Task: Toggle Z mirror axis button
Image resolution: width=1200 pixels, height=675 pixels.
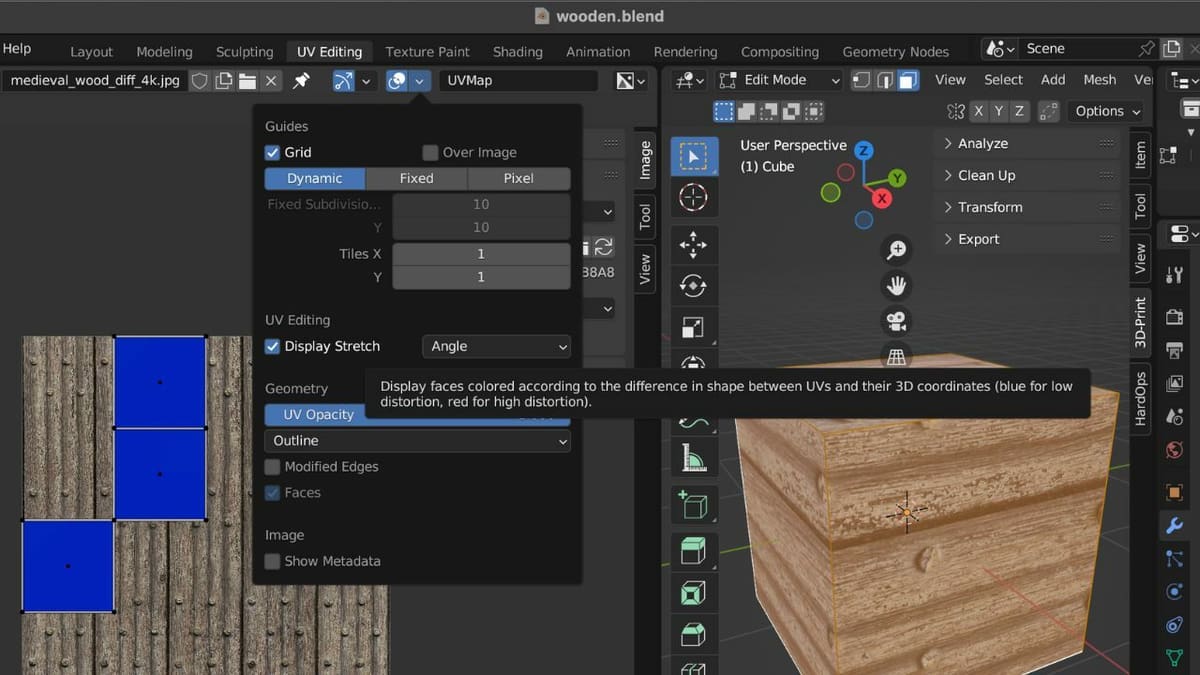Action: pyautogui.click(x=1019, y=111)
